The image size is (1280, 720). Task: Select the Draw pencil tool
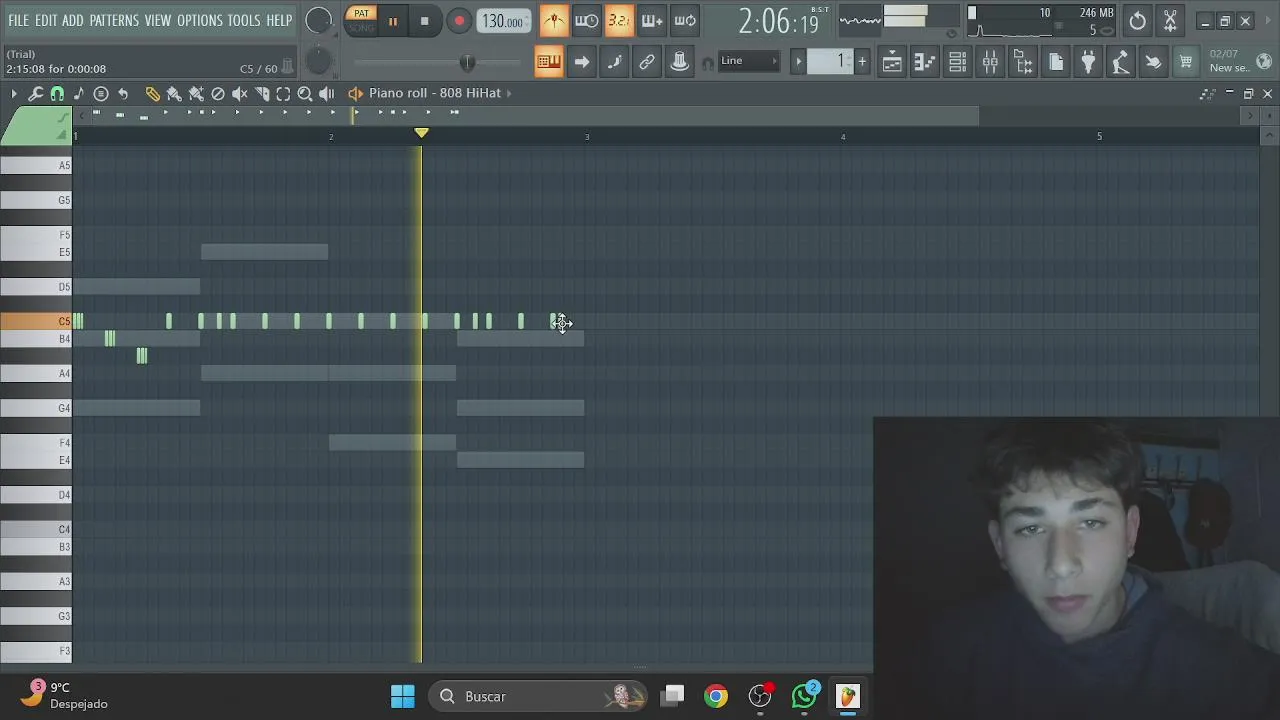tap(152, 93)
